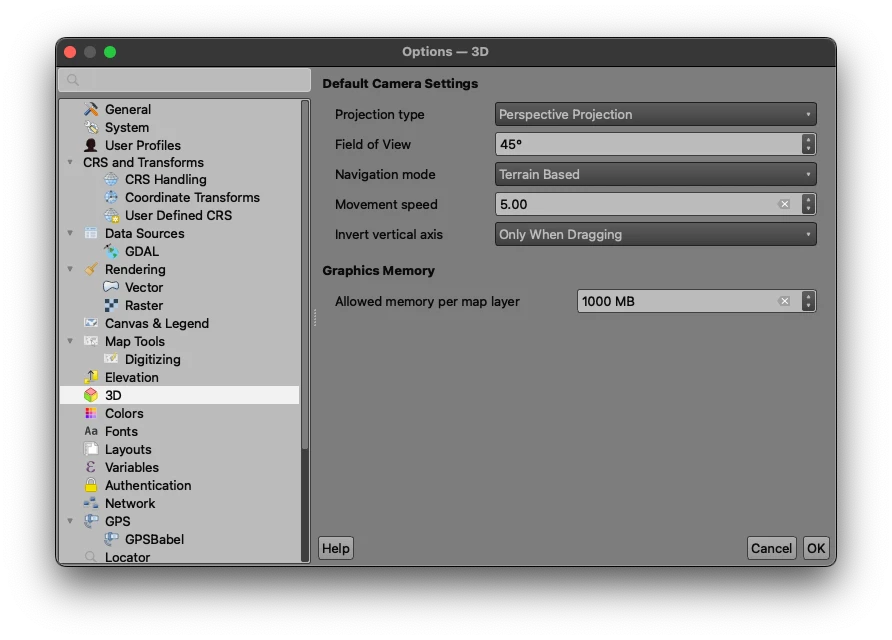The height and width of the screenshot is (640, 892).
Task: Click the 3D cube icon
Action: pos(91,395)
